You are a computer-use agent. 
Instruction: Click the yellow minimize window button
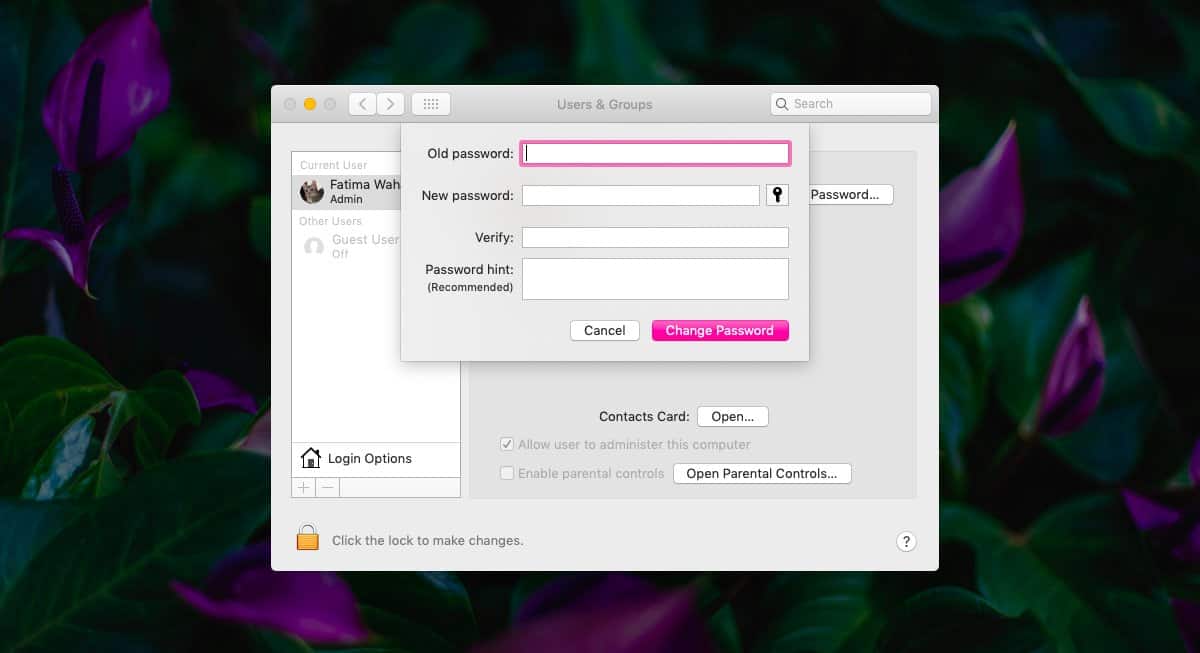click(310, 104)
